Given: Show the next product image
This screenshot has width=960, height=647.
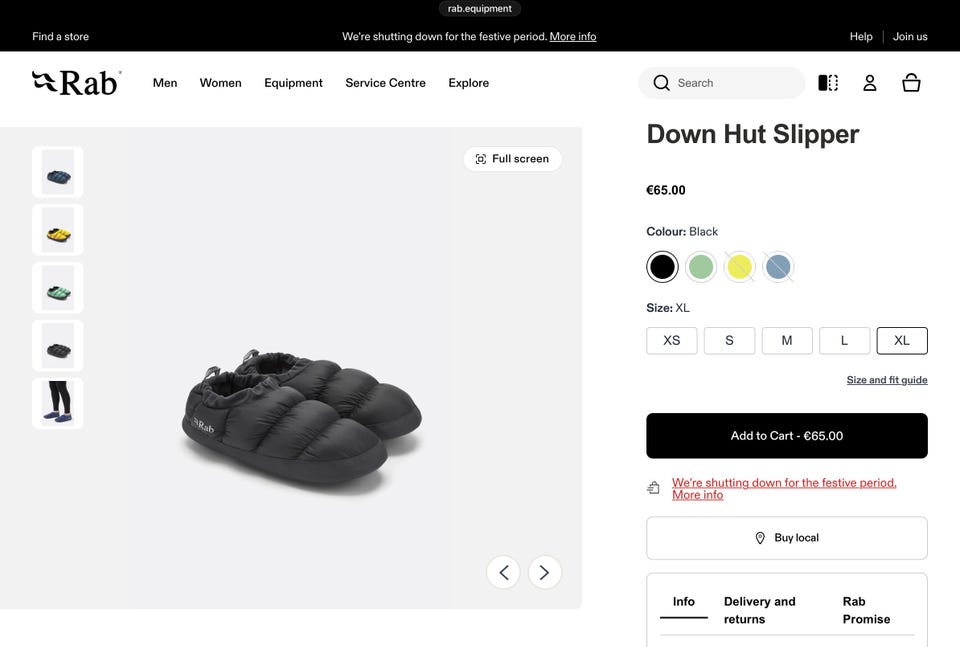Looking at the screenshot, I should click(544, 572).
